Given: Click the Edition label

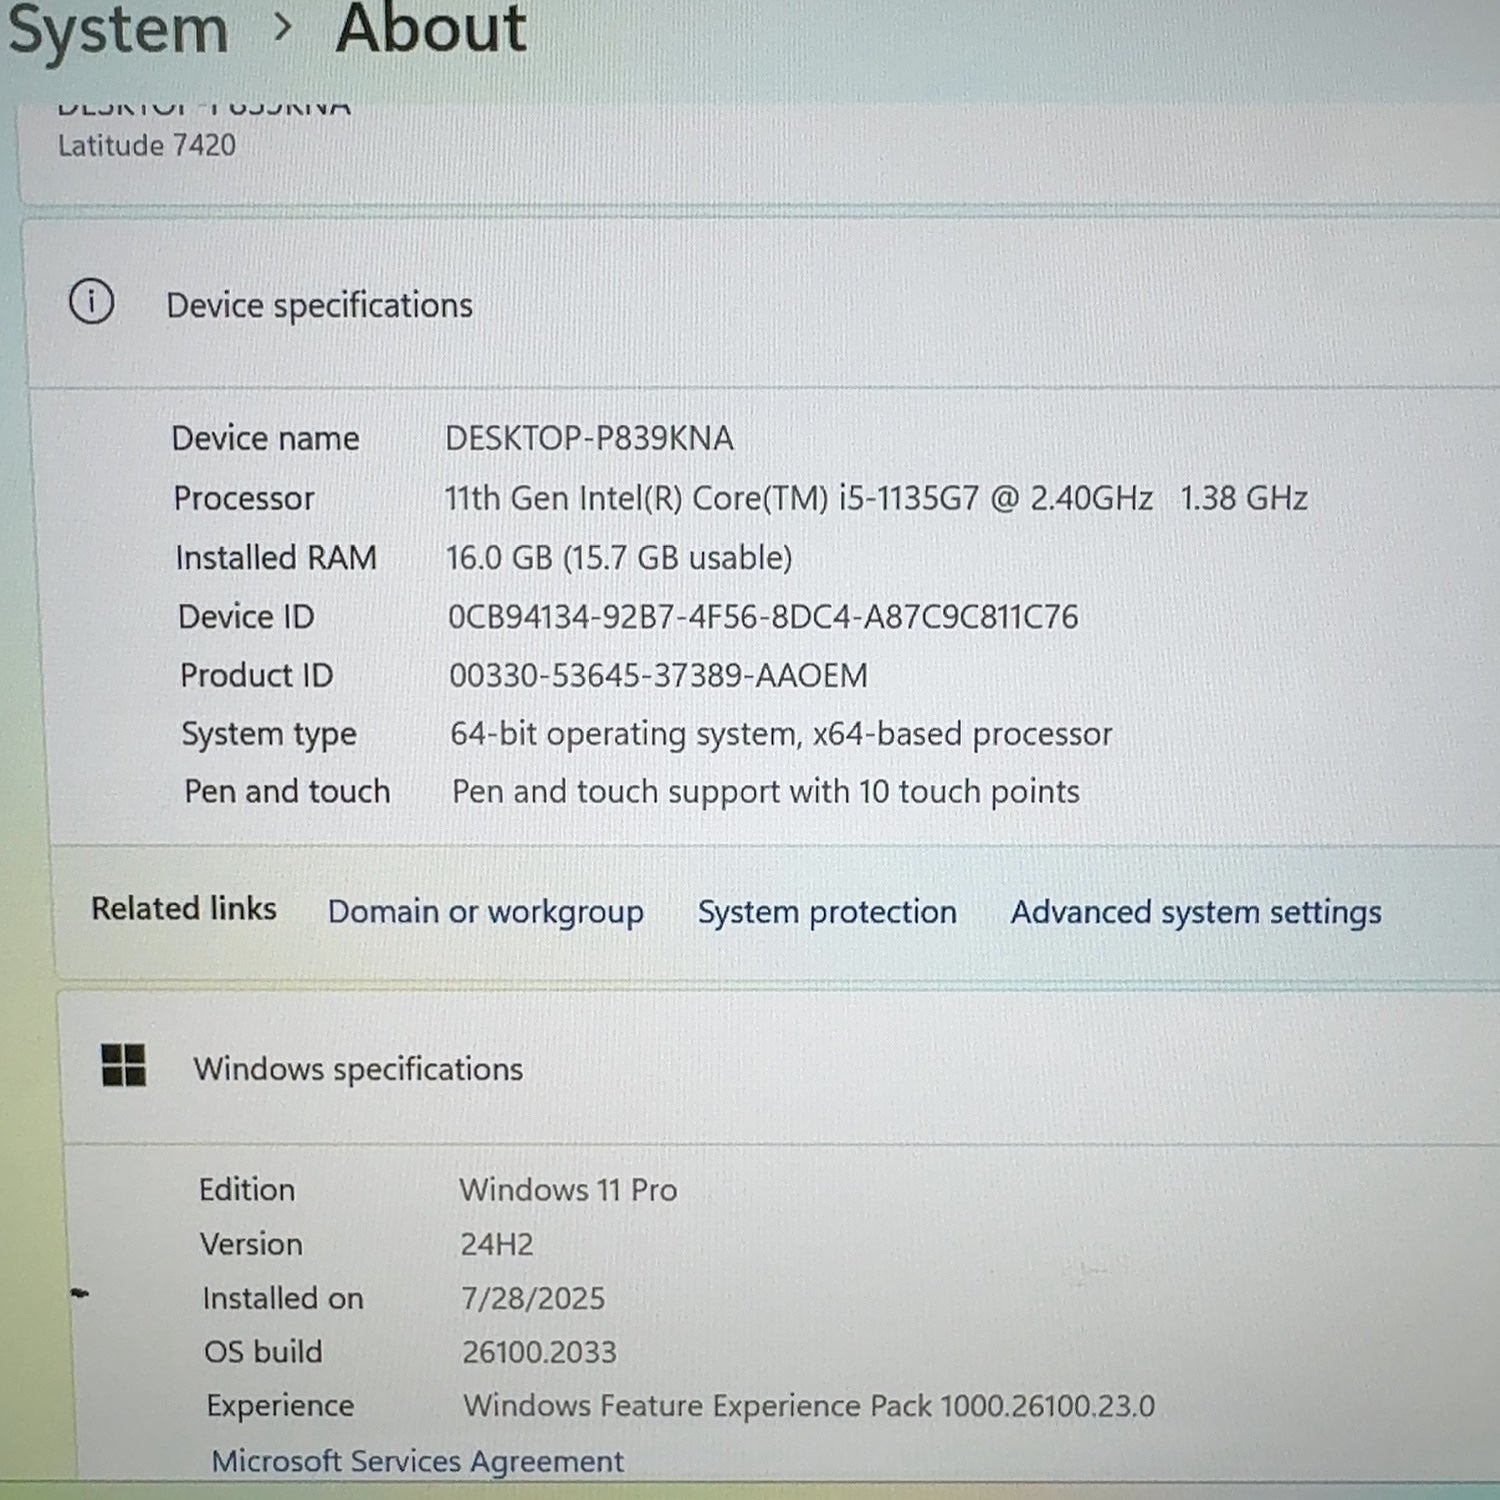Looking at the screenshot, I should pos(247,1189).
